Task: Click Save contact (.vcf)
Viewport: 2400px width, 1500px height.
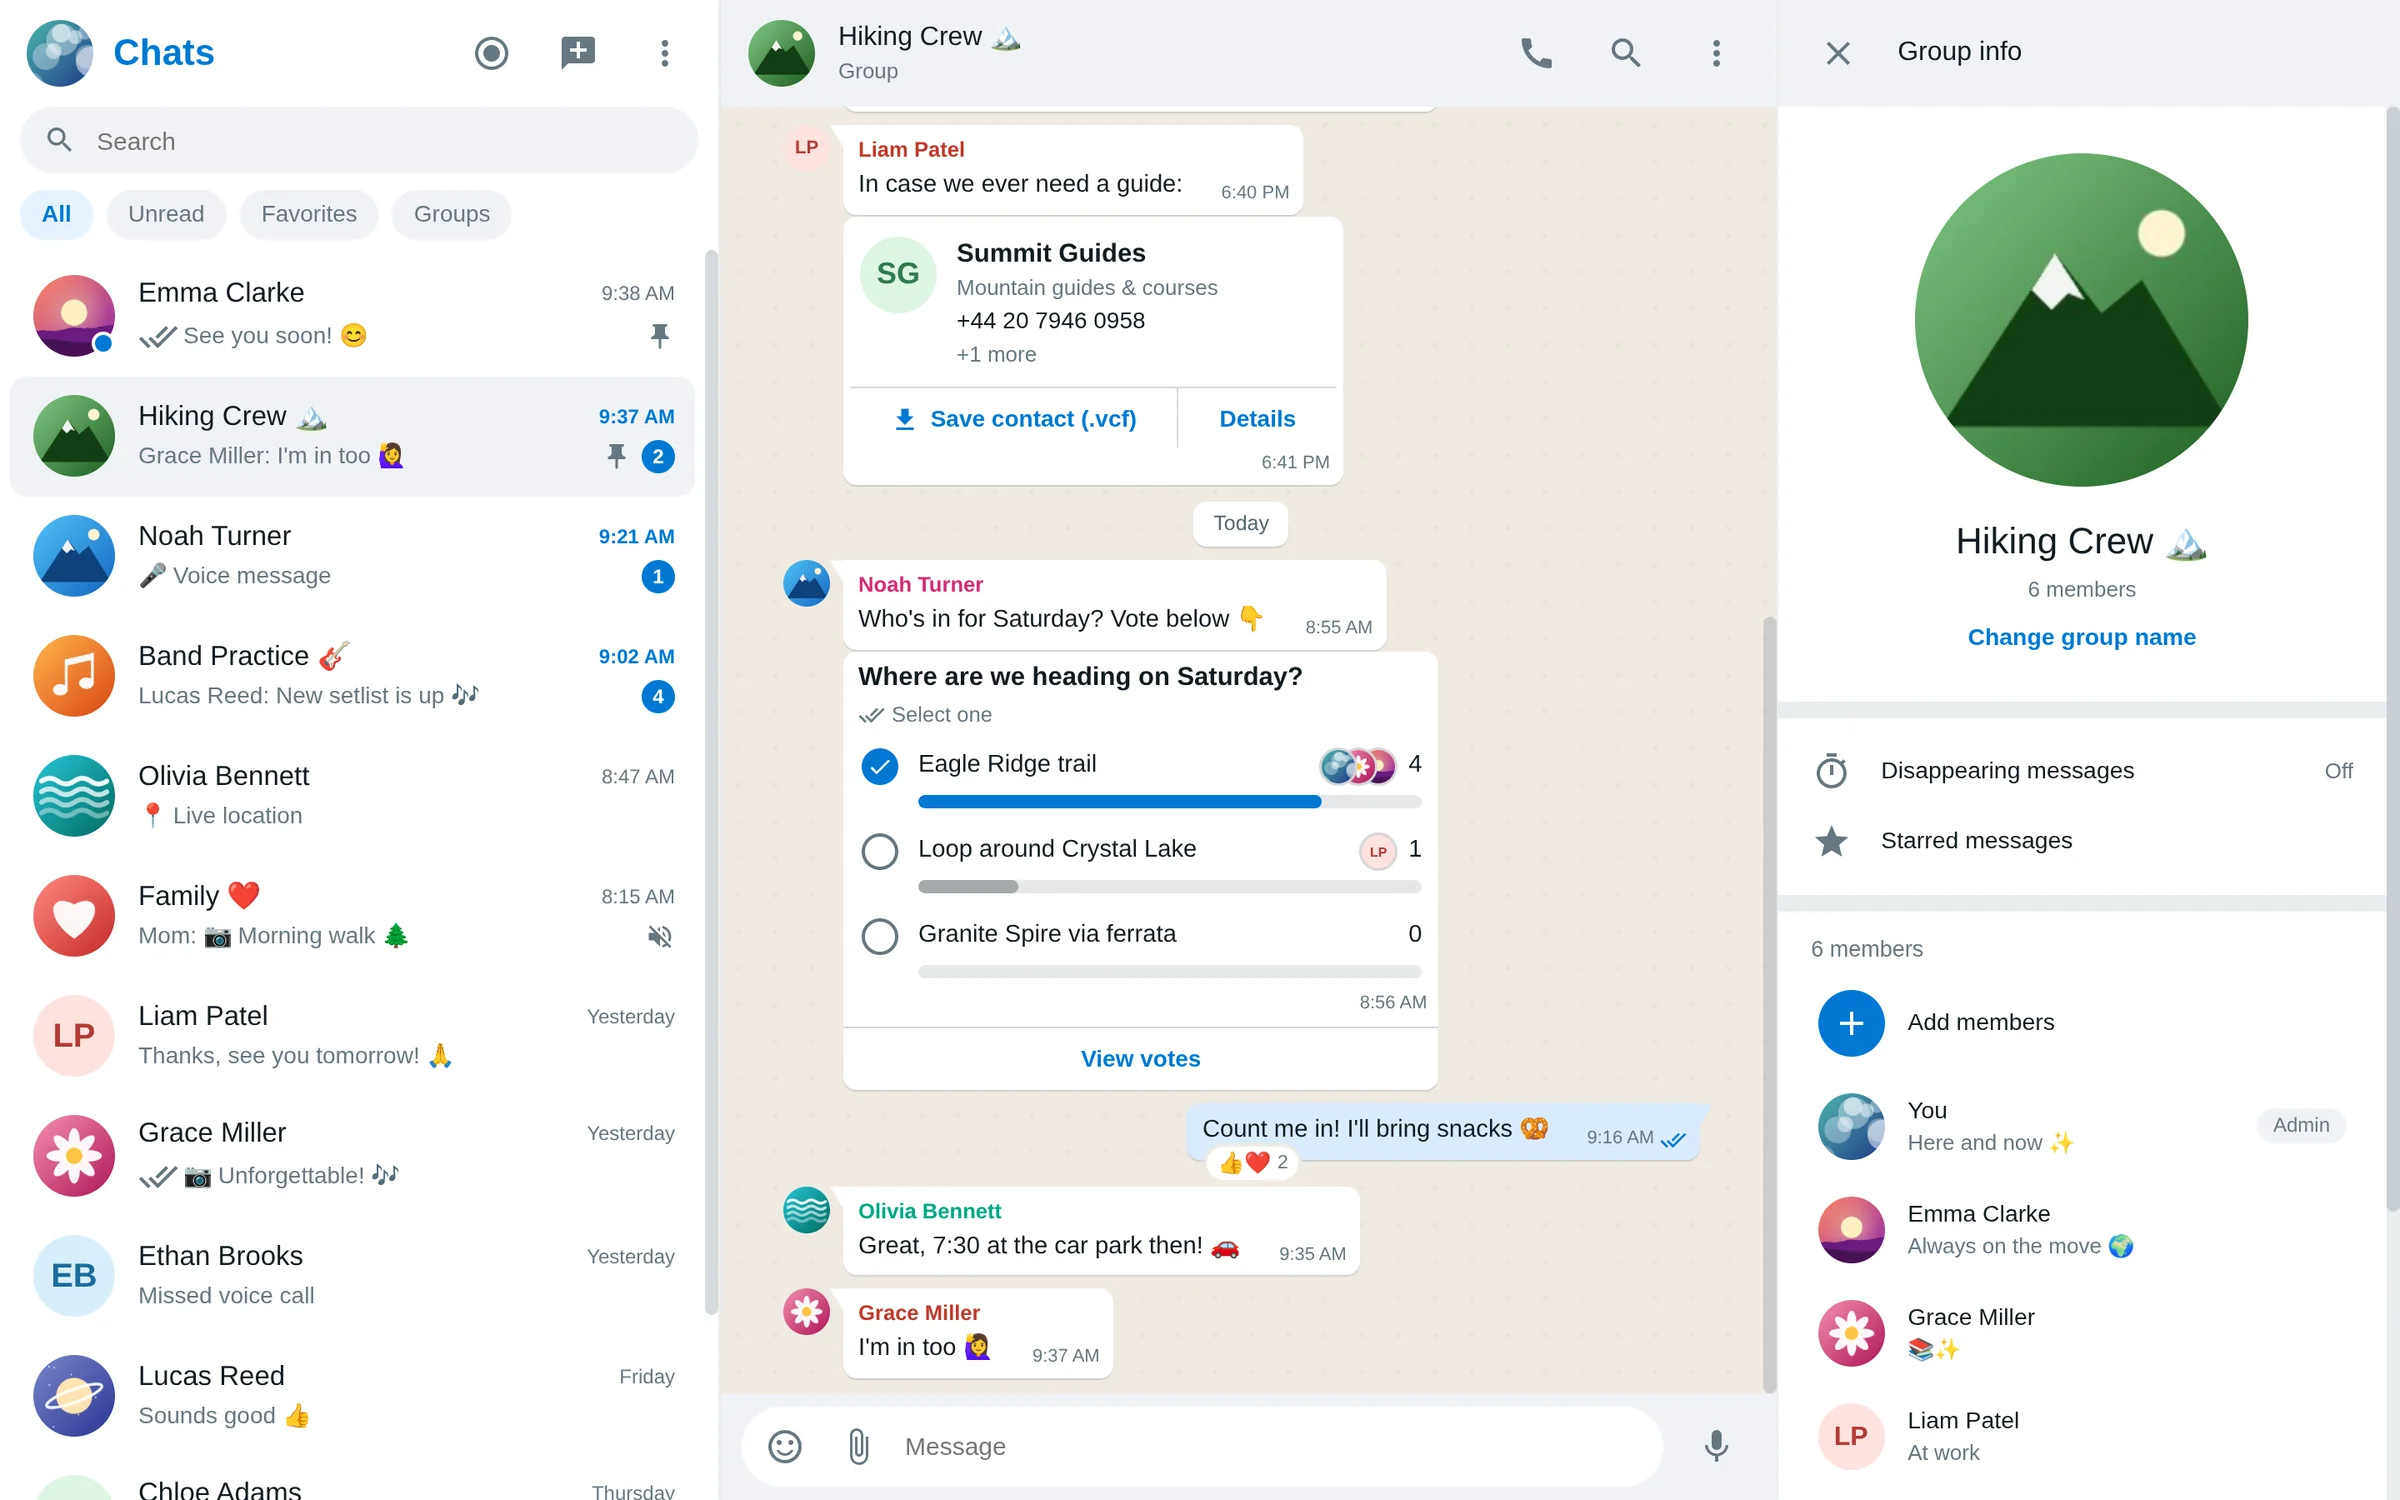Action: click(1013, 419)
